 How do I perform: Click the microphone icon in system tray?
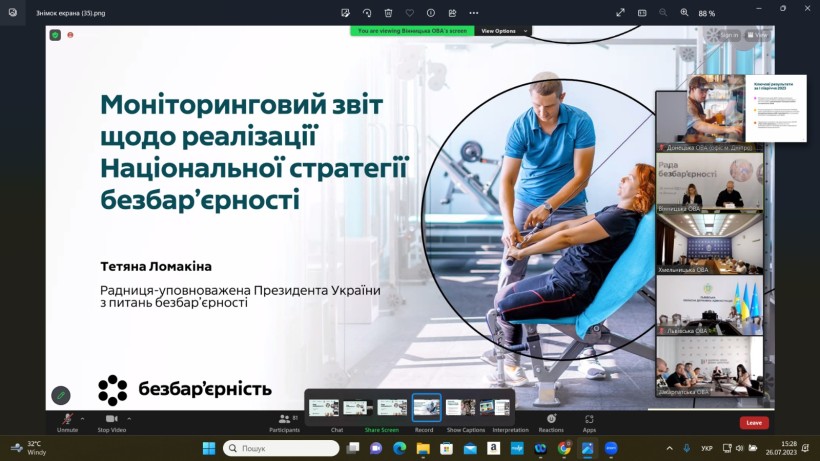[x=687, y=448]
